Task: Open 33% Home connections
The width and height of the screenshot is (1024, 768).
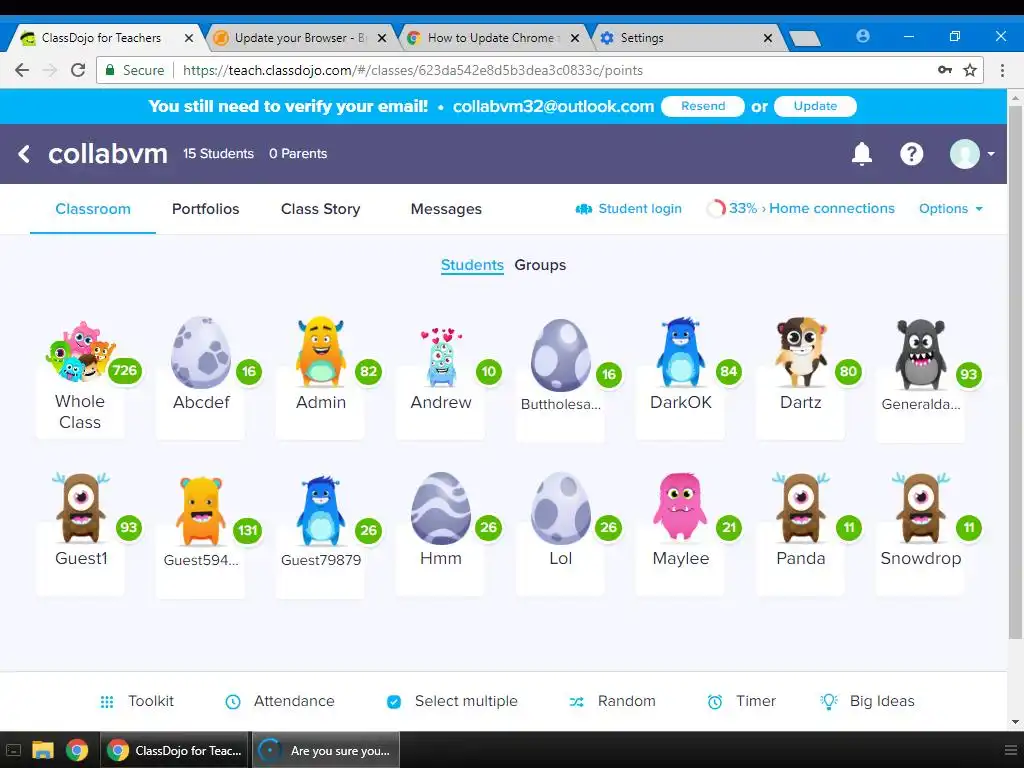Action: pyautogui.click(x=802, y=208)
